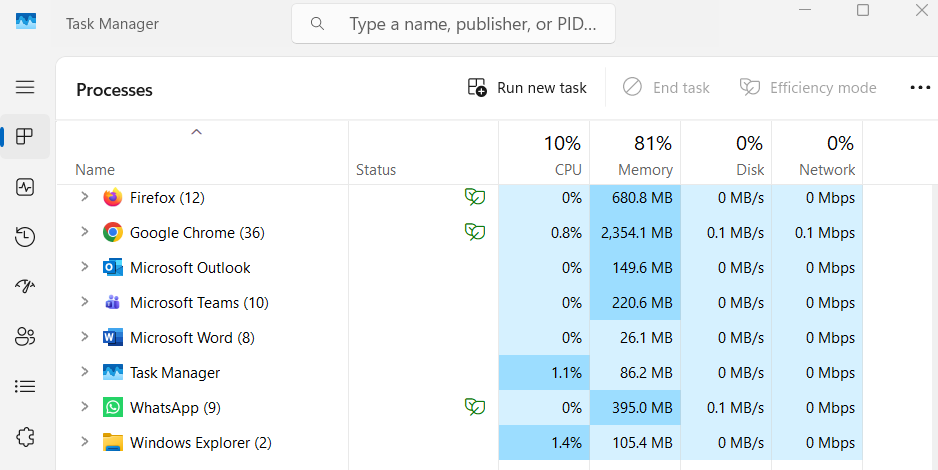The image size is (938, 470).
Task: Open the Startup apps sidebar icon
Action: point(25,287)
